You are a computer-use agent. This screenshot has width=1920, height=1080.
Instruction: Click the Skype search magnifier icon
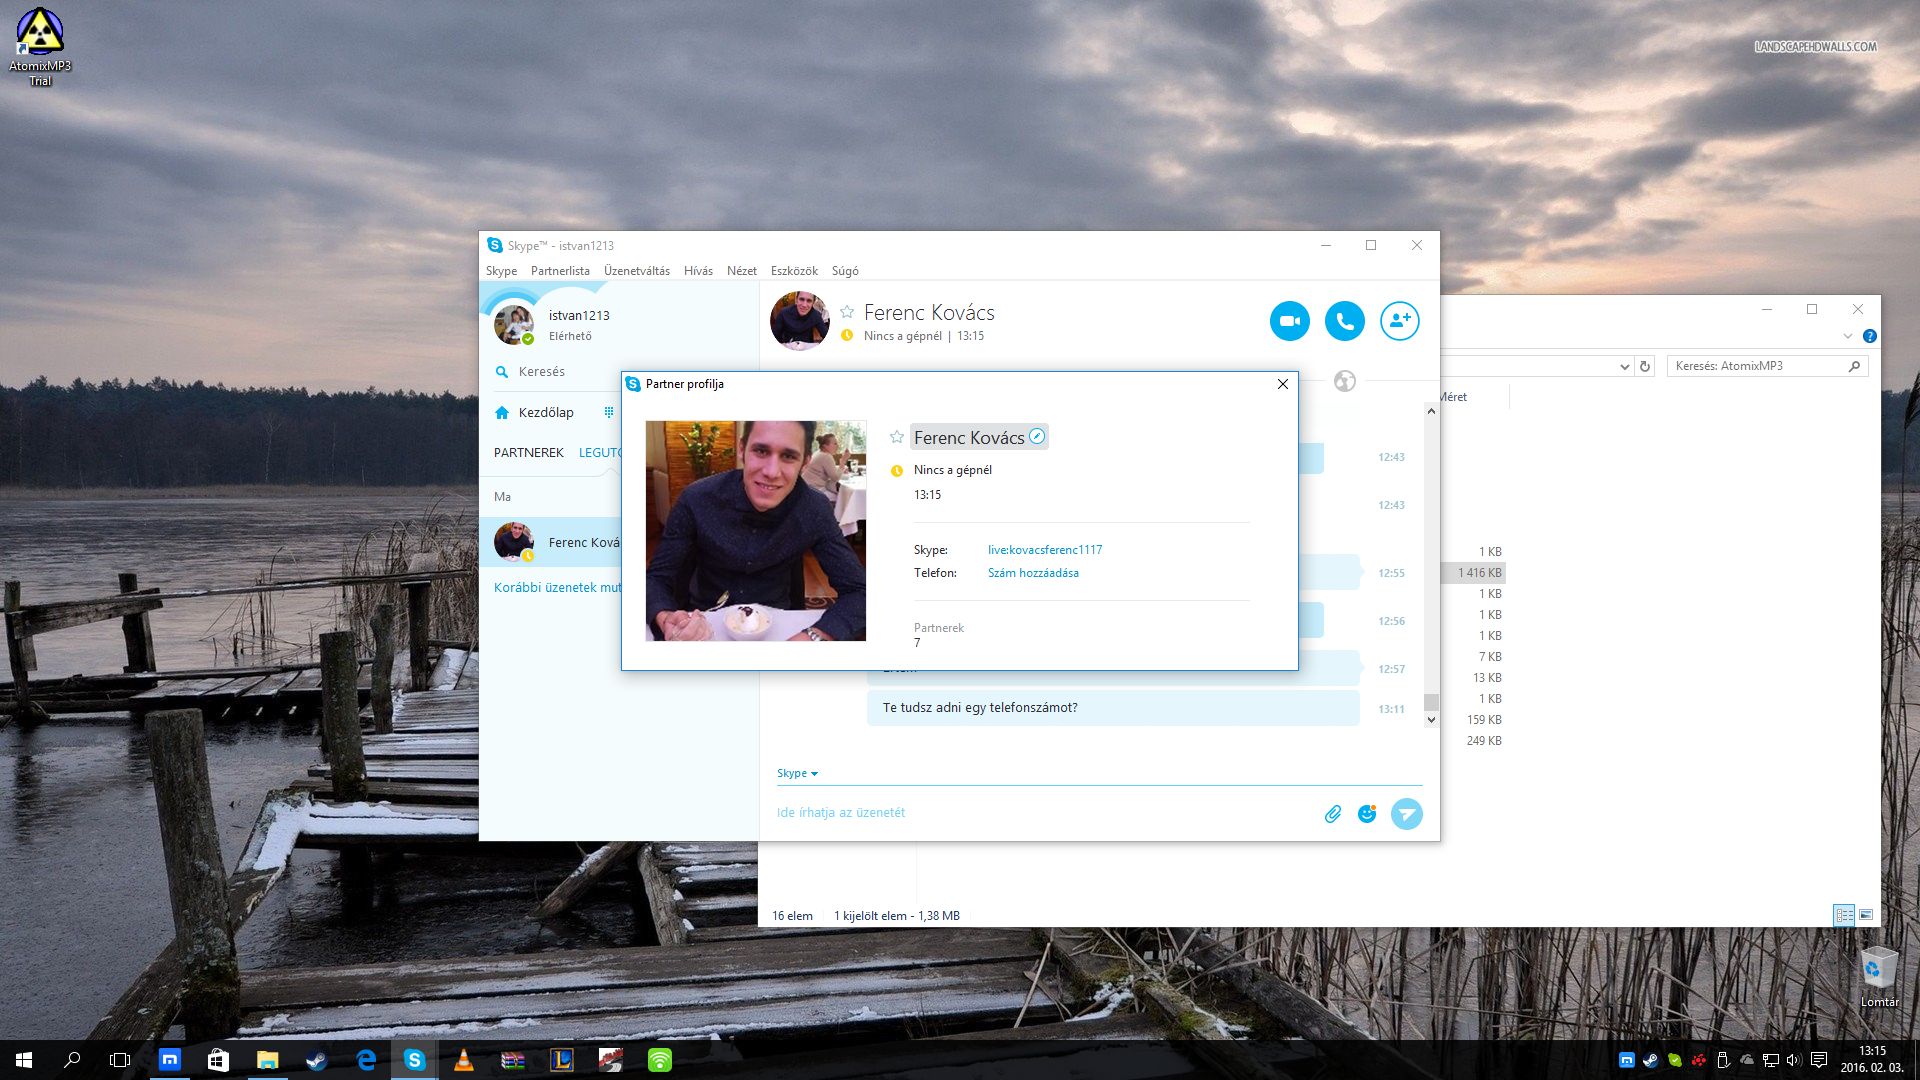[x=502, y=372]
